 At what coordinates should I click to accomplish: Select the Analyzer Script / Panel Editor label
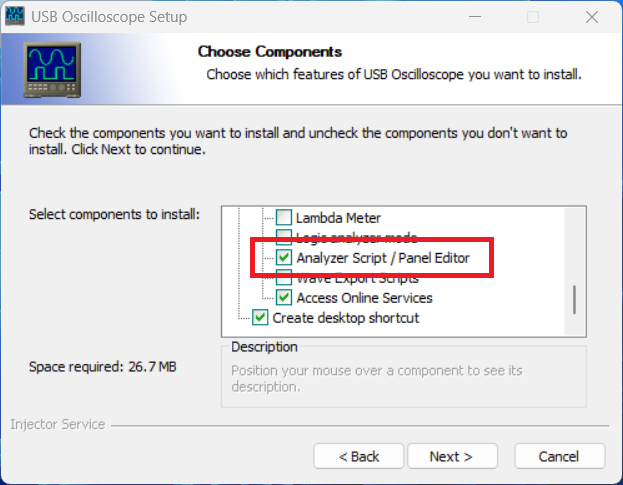(x=383, y=258)
